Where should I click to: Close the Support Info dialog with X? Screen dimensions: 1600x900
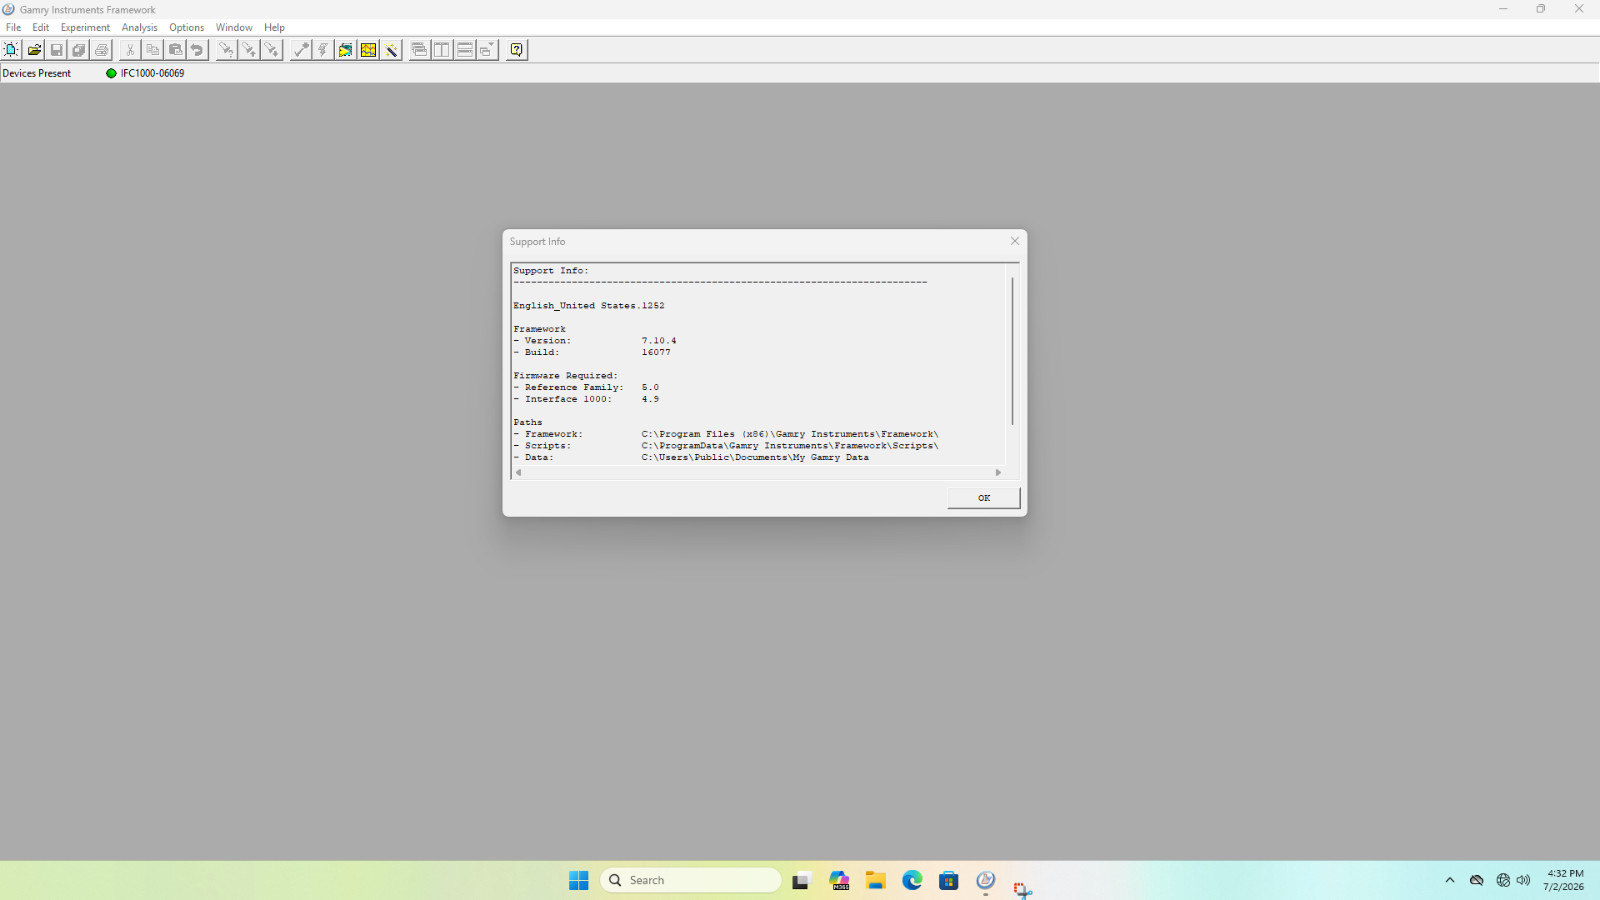coord(1015,241)
